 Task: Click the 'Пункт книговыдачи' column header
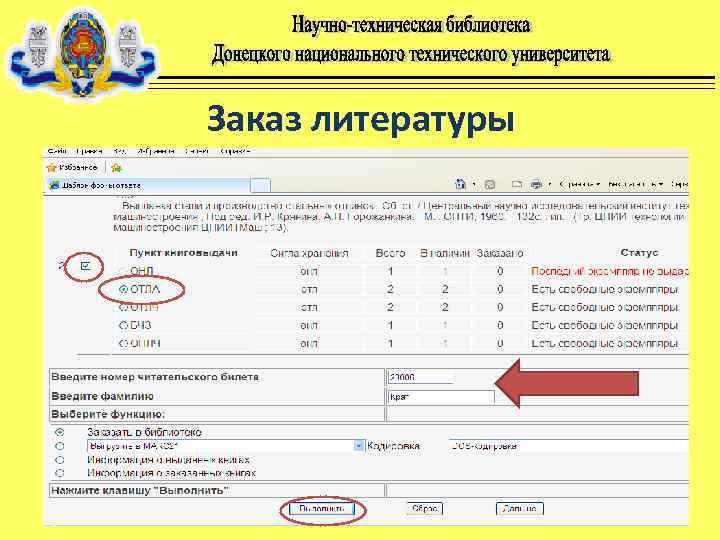coord(183,253)
